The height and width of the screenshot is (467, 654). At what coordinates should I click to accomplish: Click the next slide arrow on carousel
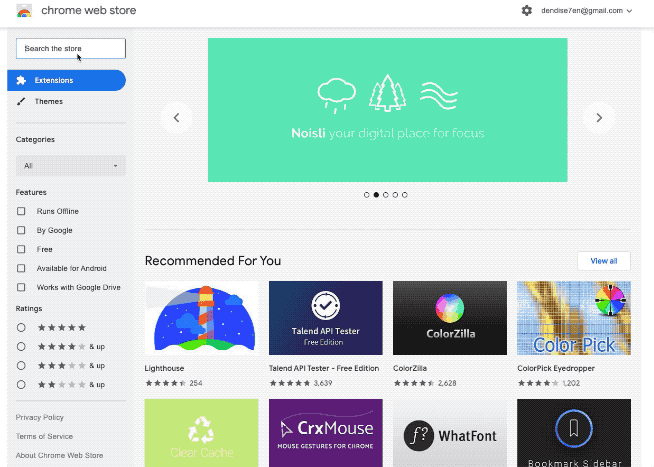599,118
